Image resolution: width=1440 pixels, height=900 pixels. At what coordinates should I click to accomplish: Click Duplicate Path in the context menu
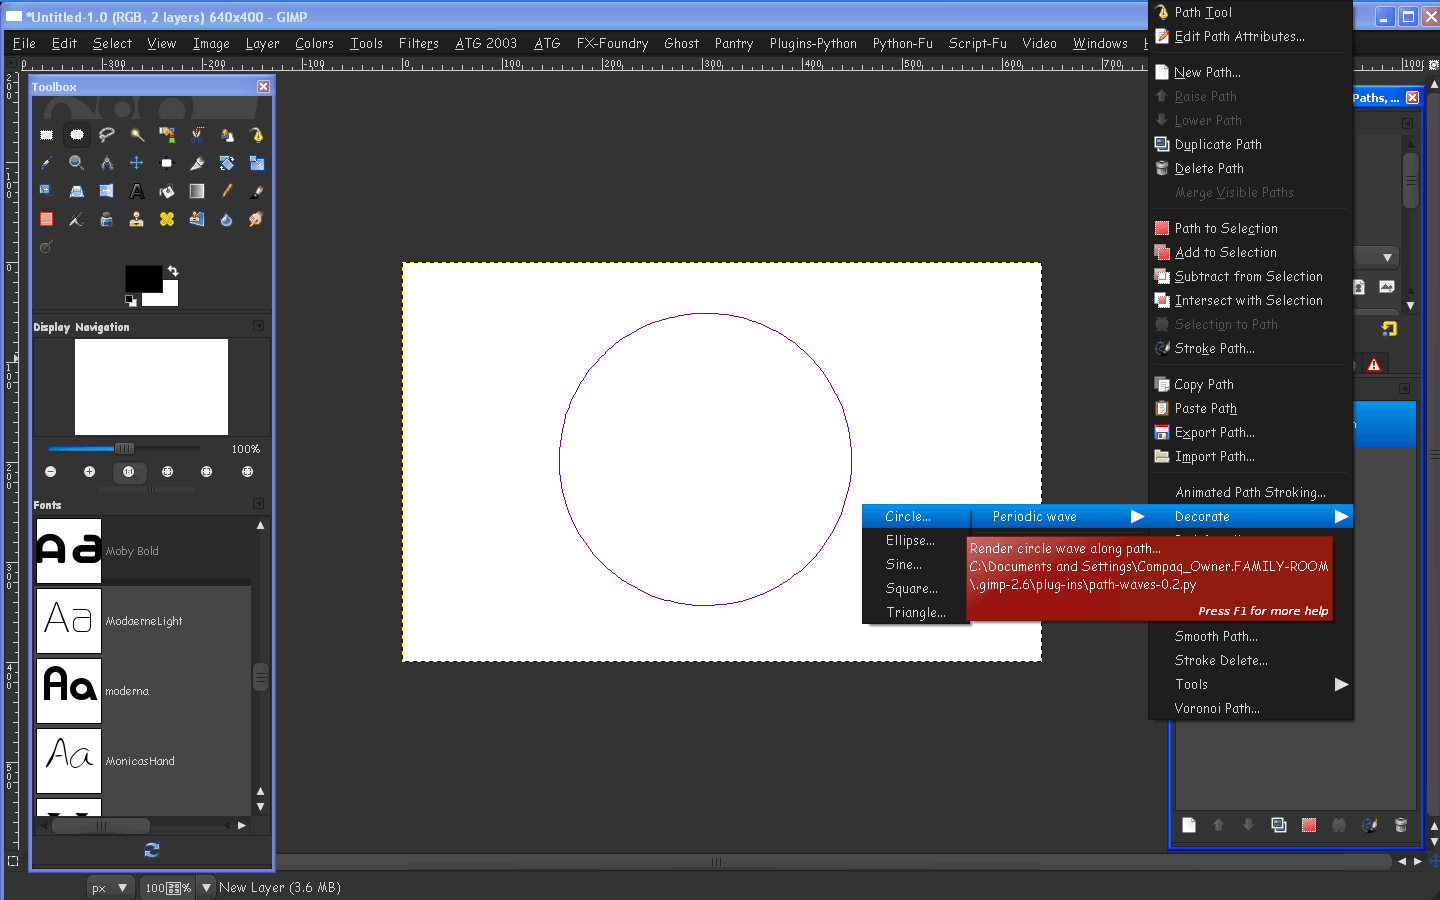tap(1217, 144)
